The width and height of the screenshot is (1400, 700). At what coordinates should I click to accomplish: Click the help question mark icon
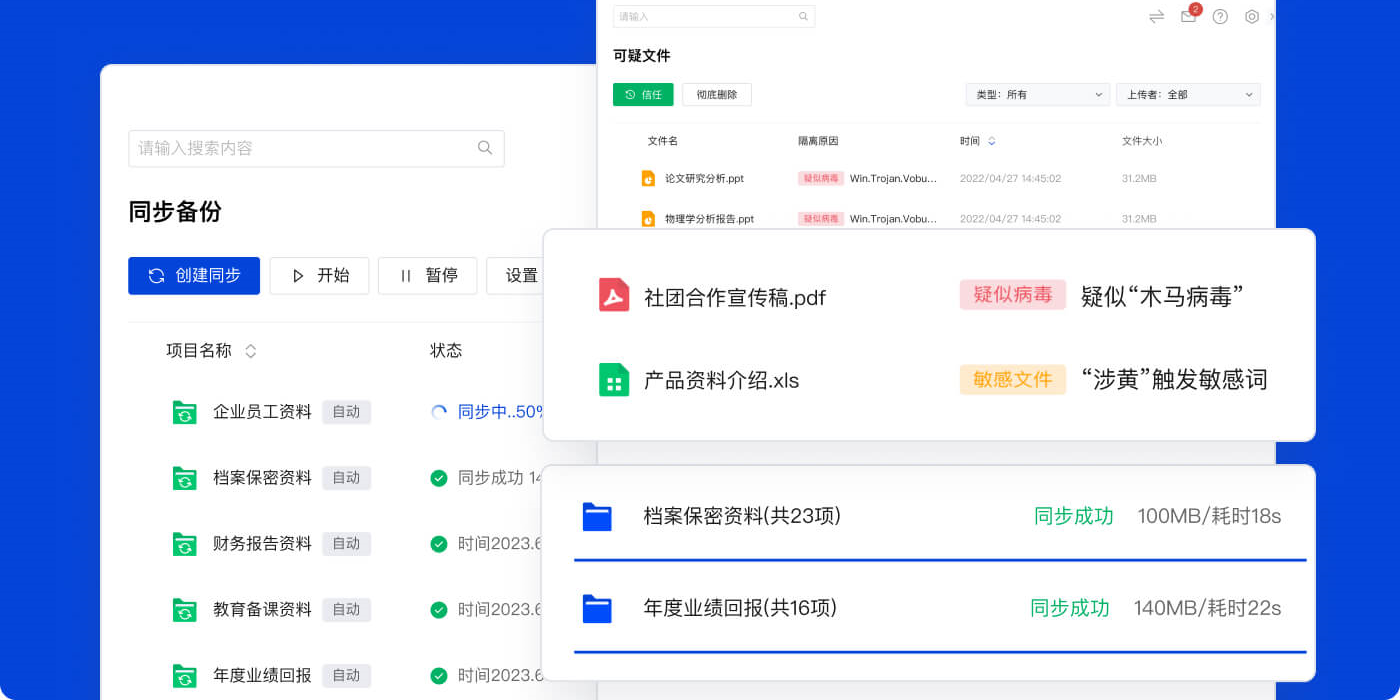click(1220, 17)
